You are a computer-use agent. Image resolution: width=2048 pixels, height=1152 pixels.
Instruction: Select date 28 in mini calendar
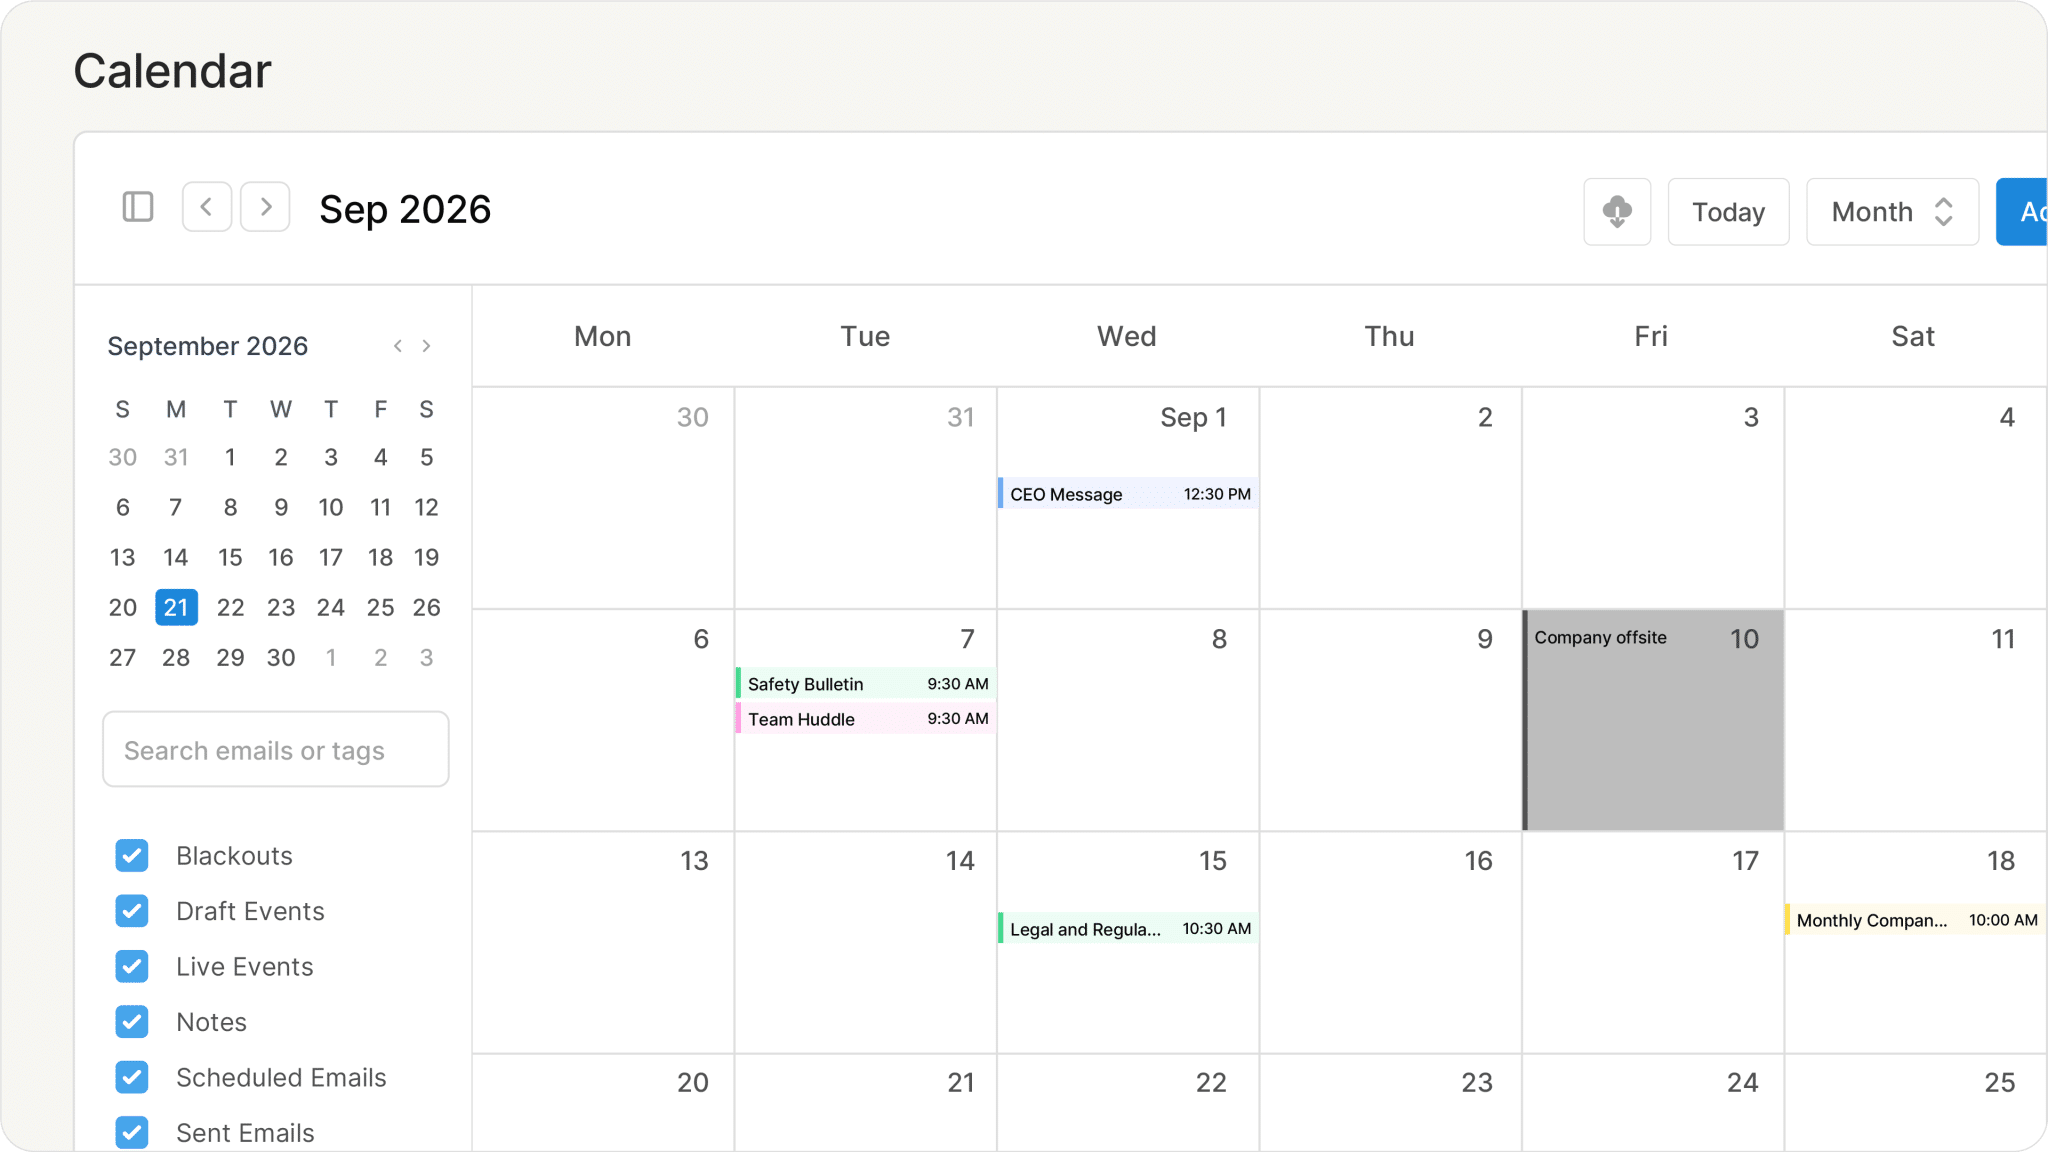176,657
